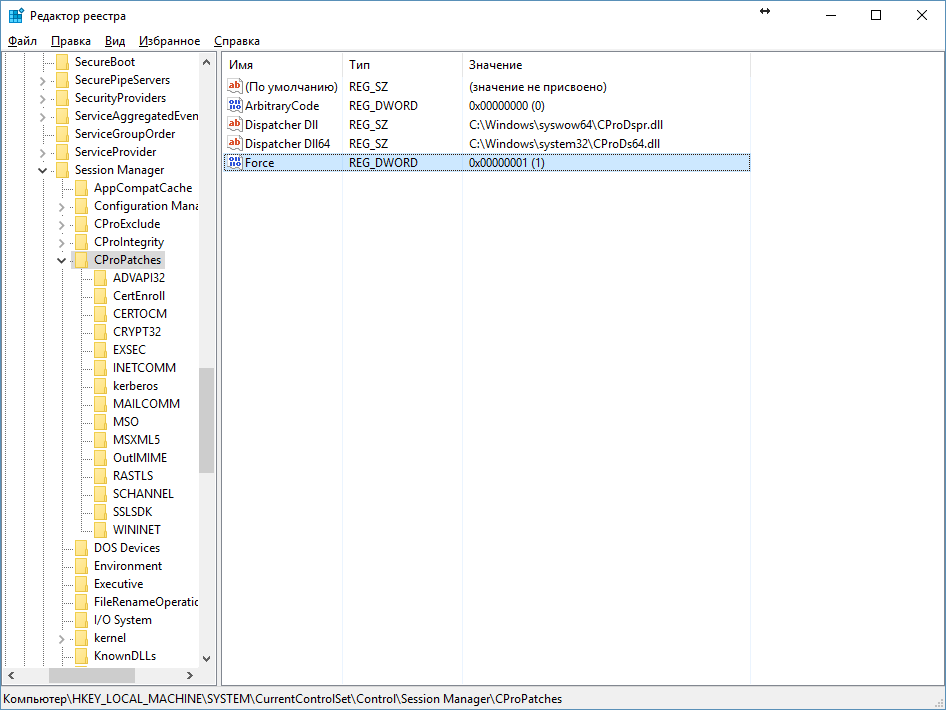Click the Force DWORD value icon
Screen dimensions: 946x710
pyautogui.click(x=235, y=162)
